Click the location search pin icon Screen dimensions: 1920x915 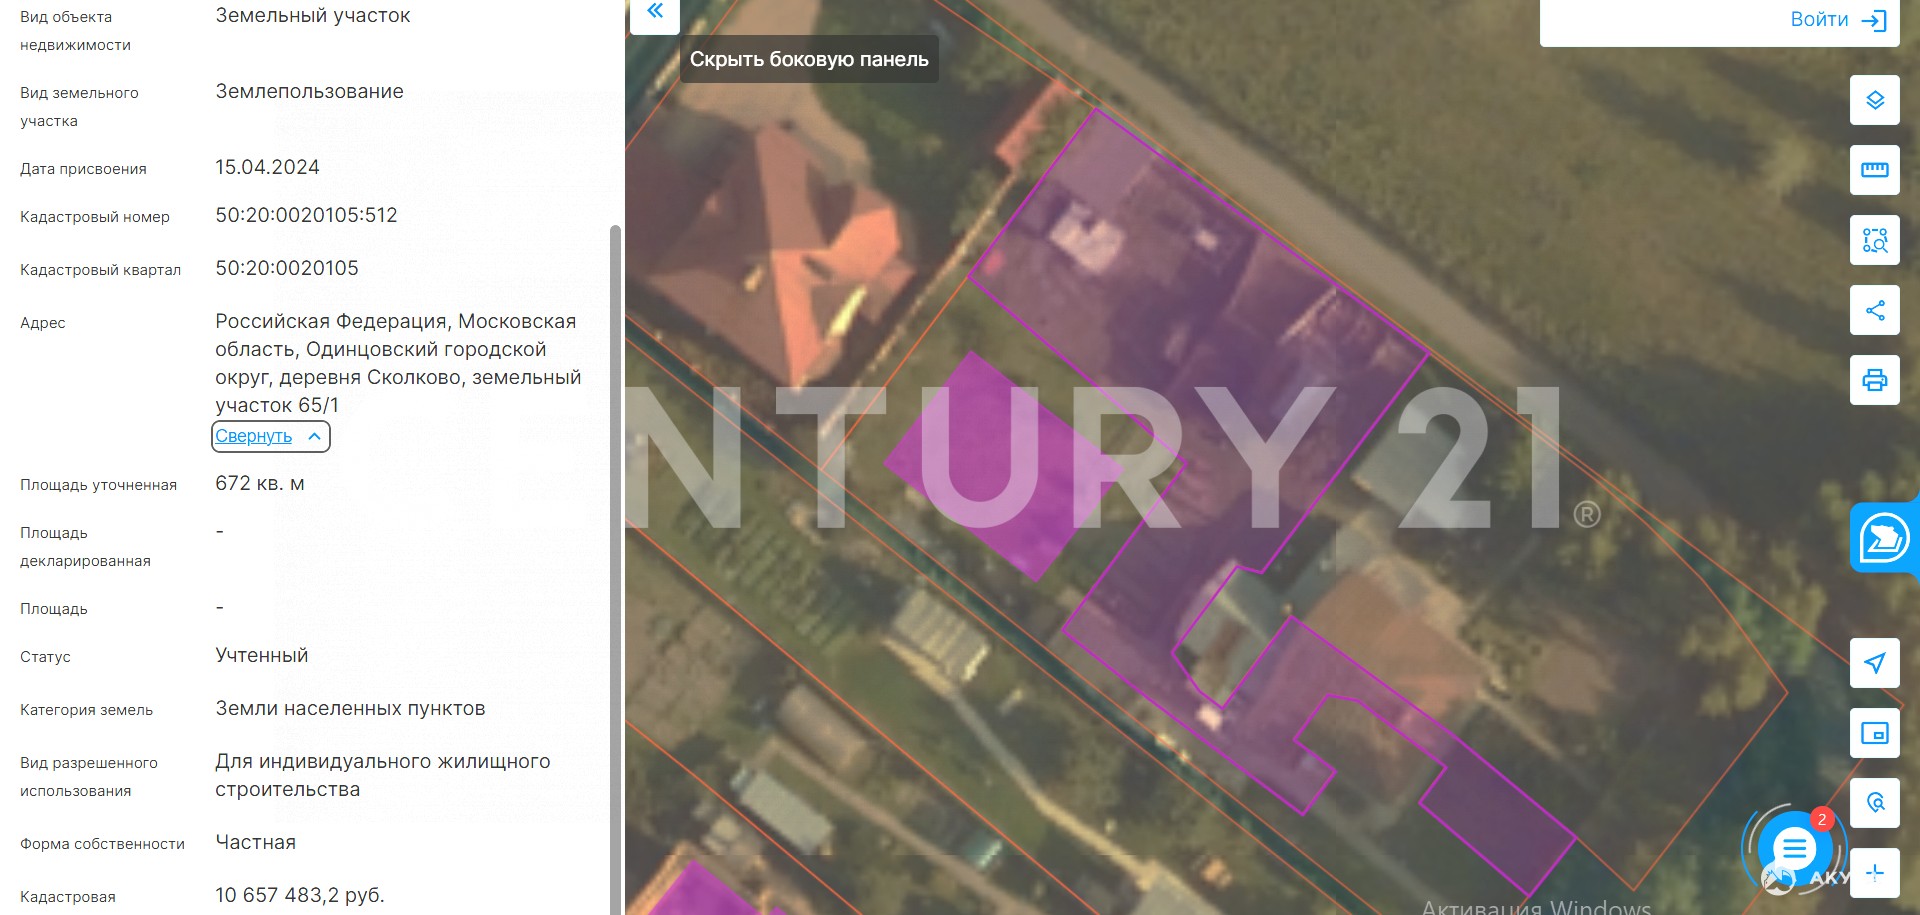(x=1874, y=803)
